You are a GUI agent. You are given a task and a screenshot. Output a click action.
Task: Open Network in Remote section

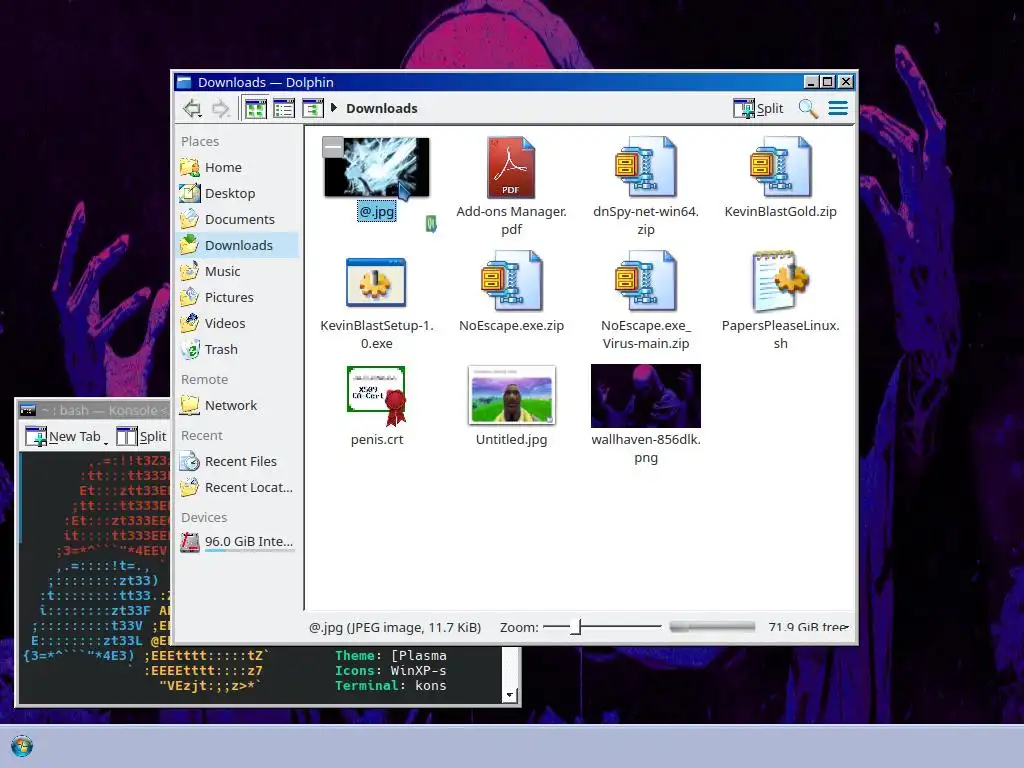tap(238, 406)
